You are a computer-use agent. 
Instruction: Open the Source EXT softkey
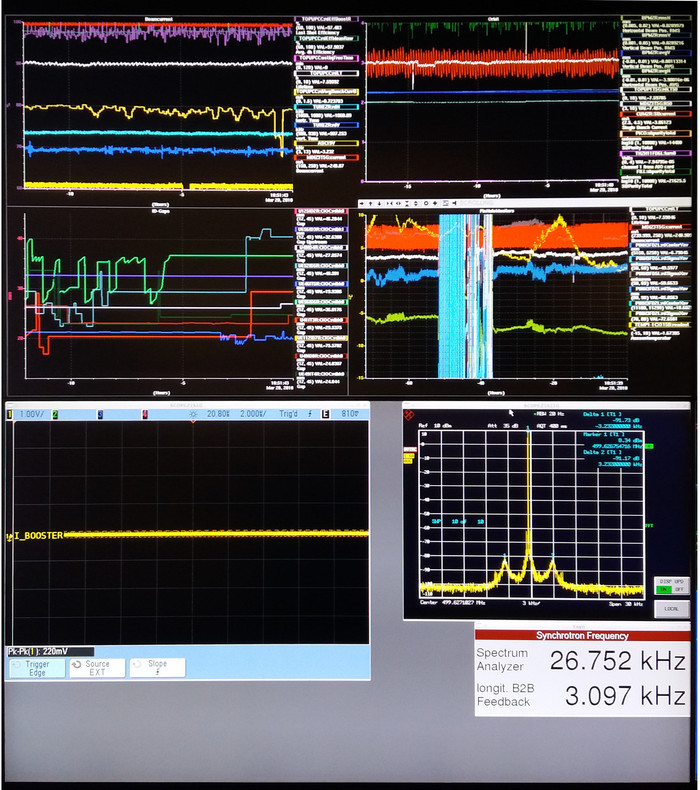pyautogui.click(x=97, y=668)
